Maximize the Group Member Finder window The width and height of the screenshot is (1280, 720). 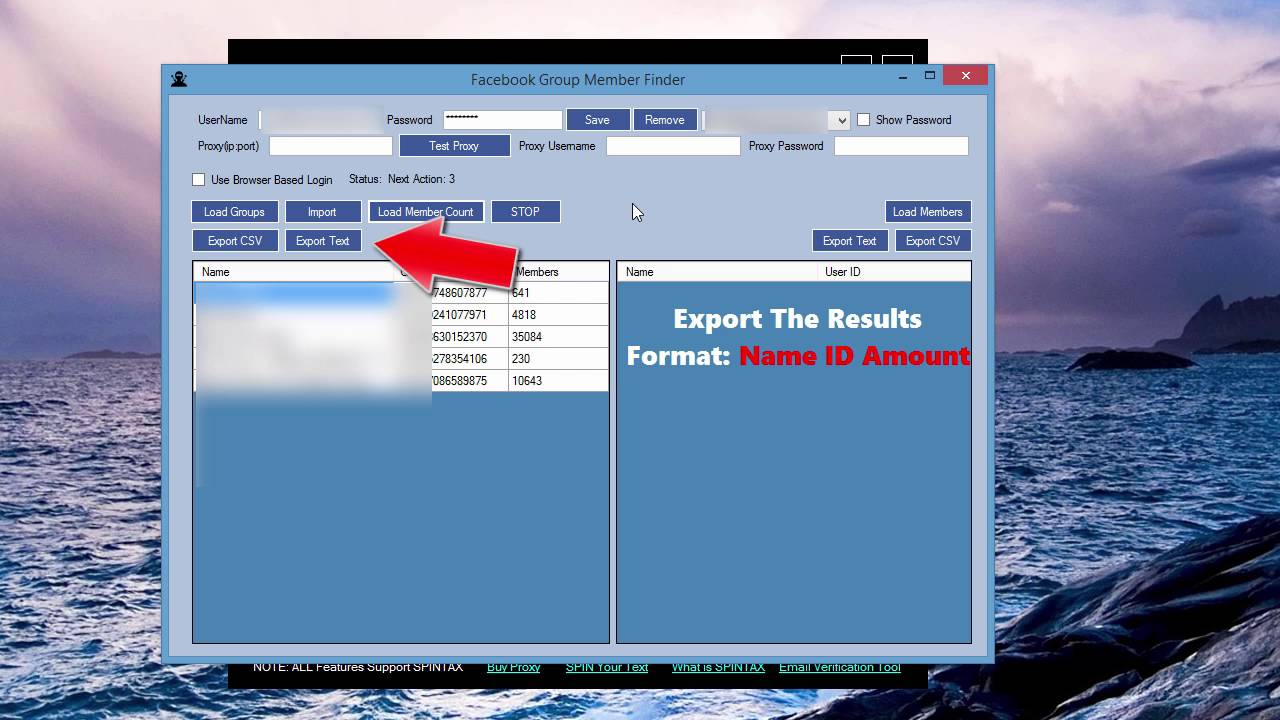(930, 75)
